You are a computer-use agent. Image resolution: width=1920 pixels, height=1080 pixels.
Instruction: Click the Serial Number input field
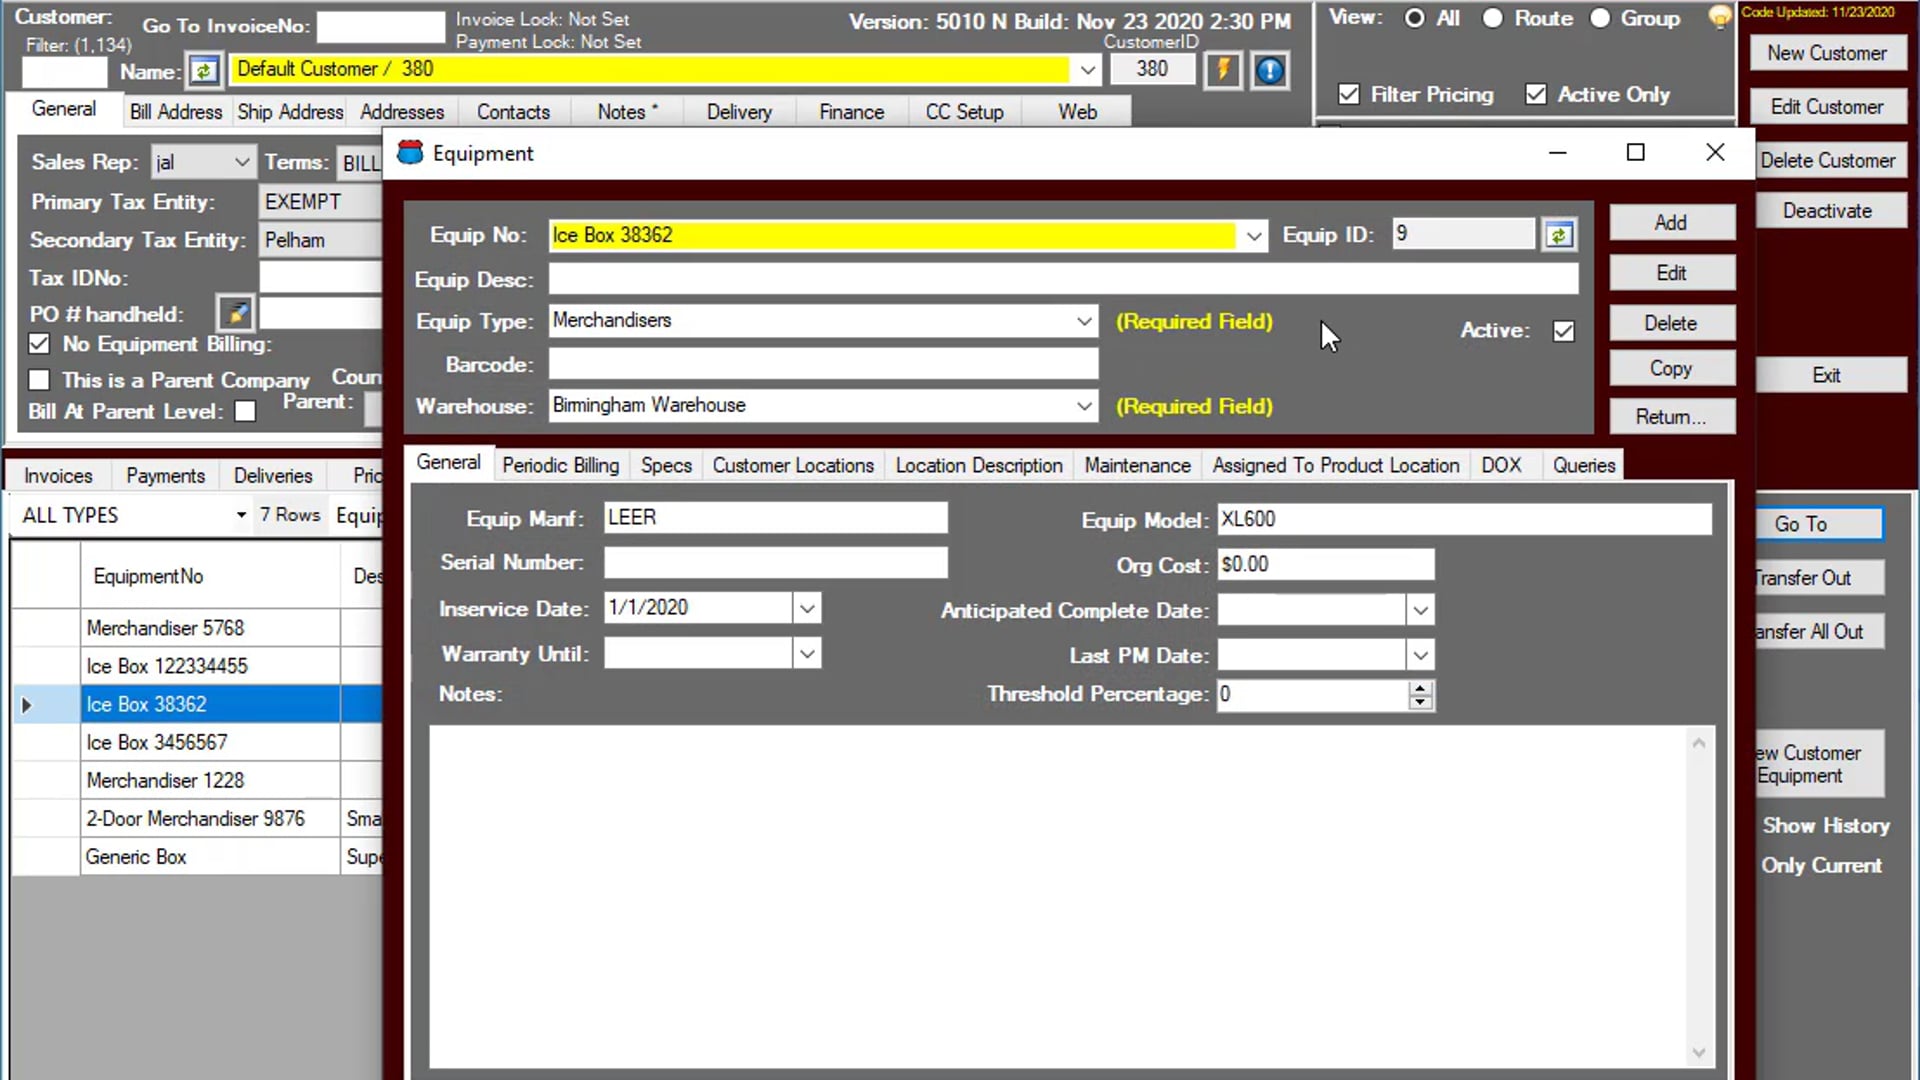point(775,562)
